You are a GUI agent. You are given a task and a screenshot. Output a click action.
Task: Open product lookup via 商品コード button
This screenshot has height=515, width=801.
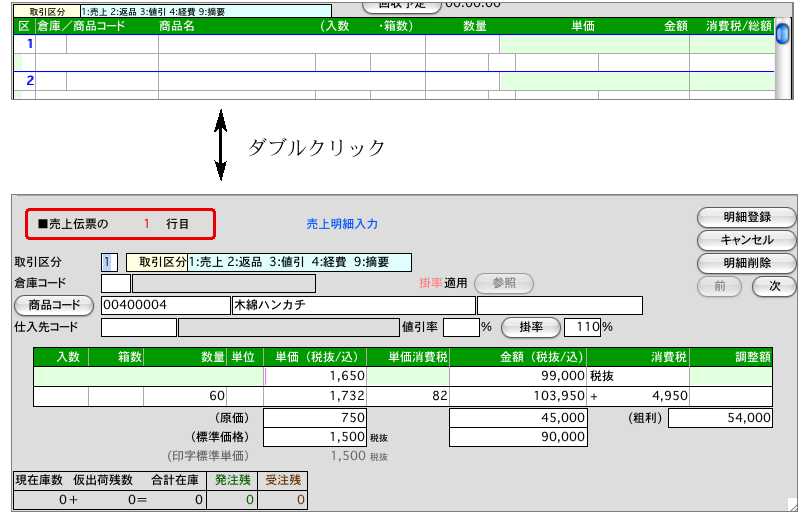click(x=56, y=305)
